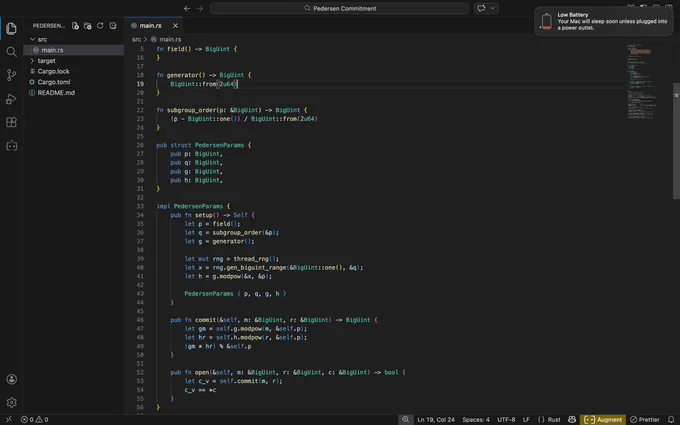Click on 'subgroup_order' function definition line 22

coord(191,110)
